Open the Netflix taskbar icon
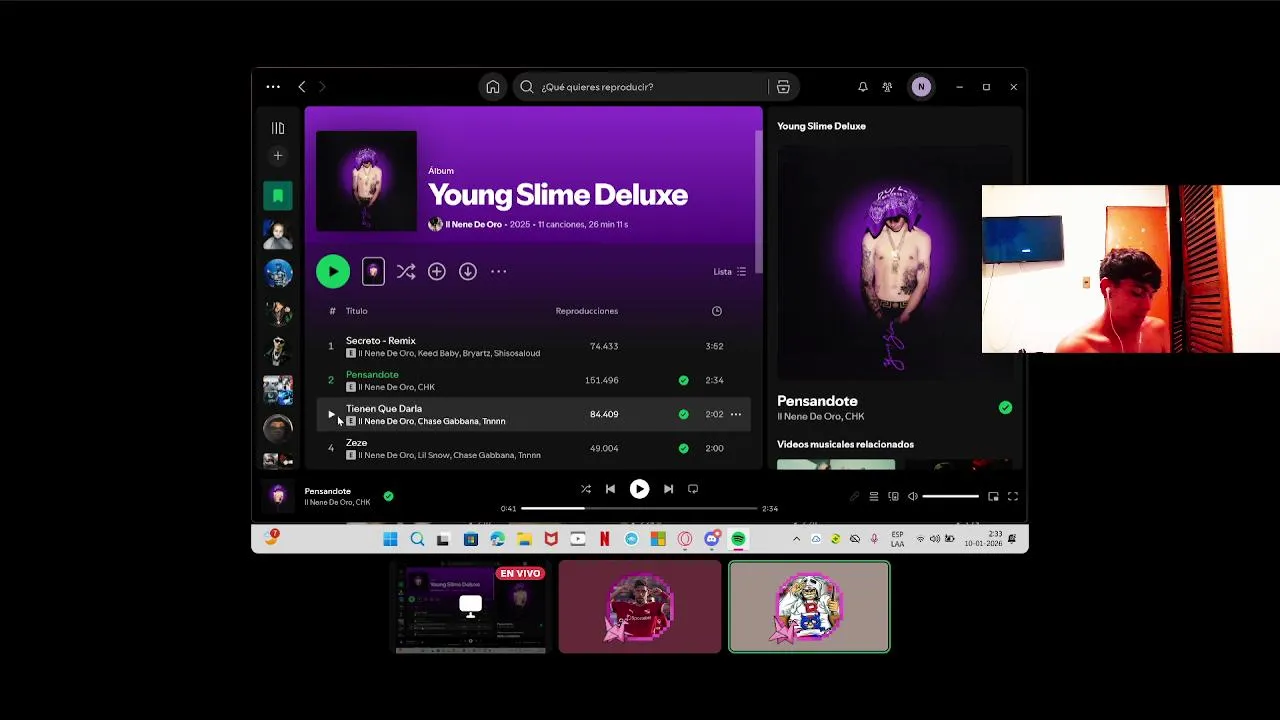Screen dimensions: 1280x720 pyautogui.click(x=604, y=539)
